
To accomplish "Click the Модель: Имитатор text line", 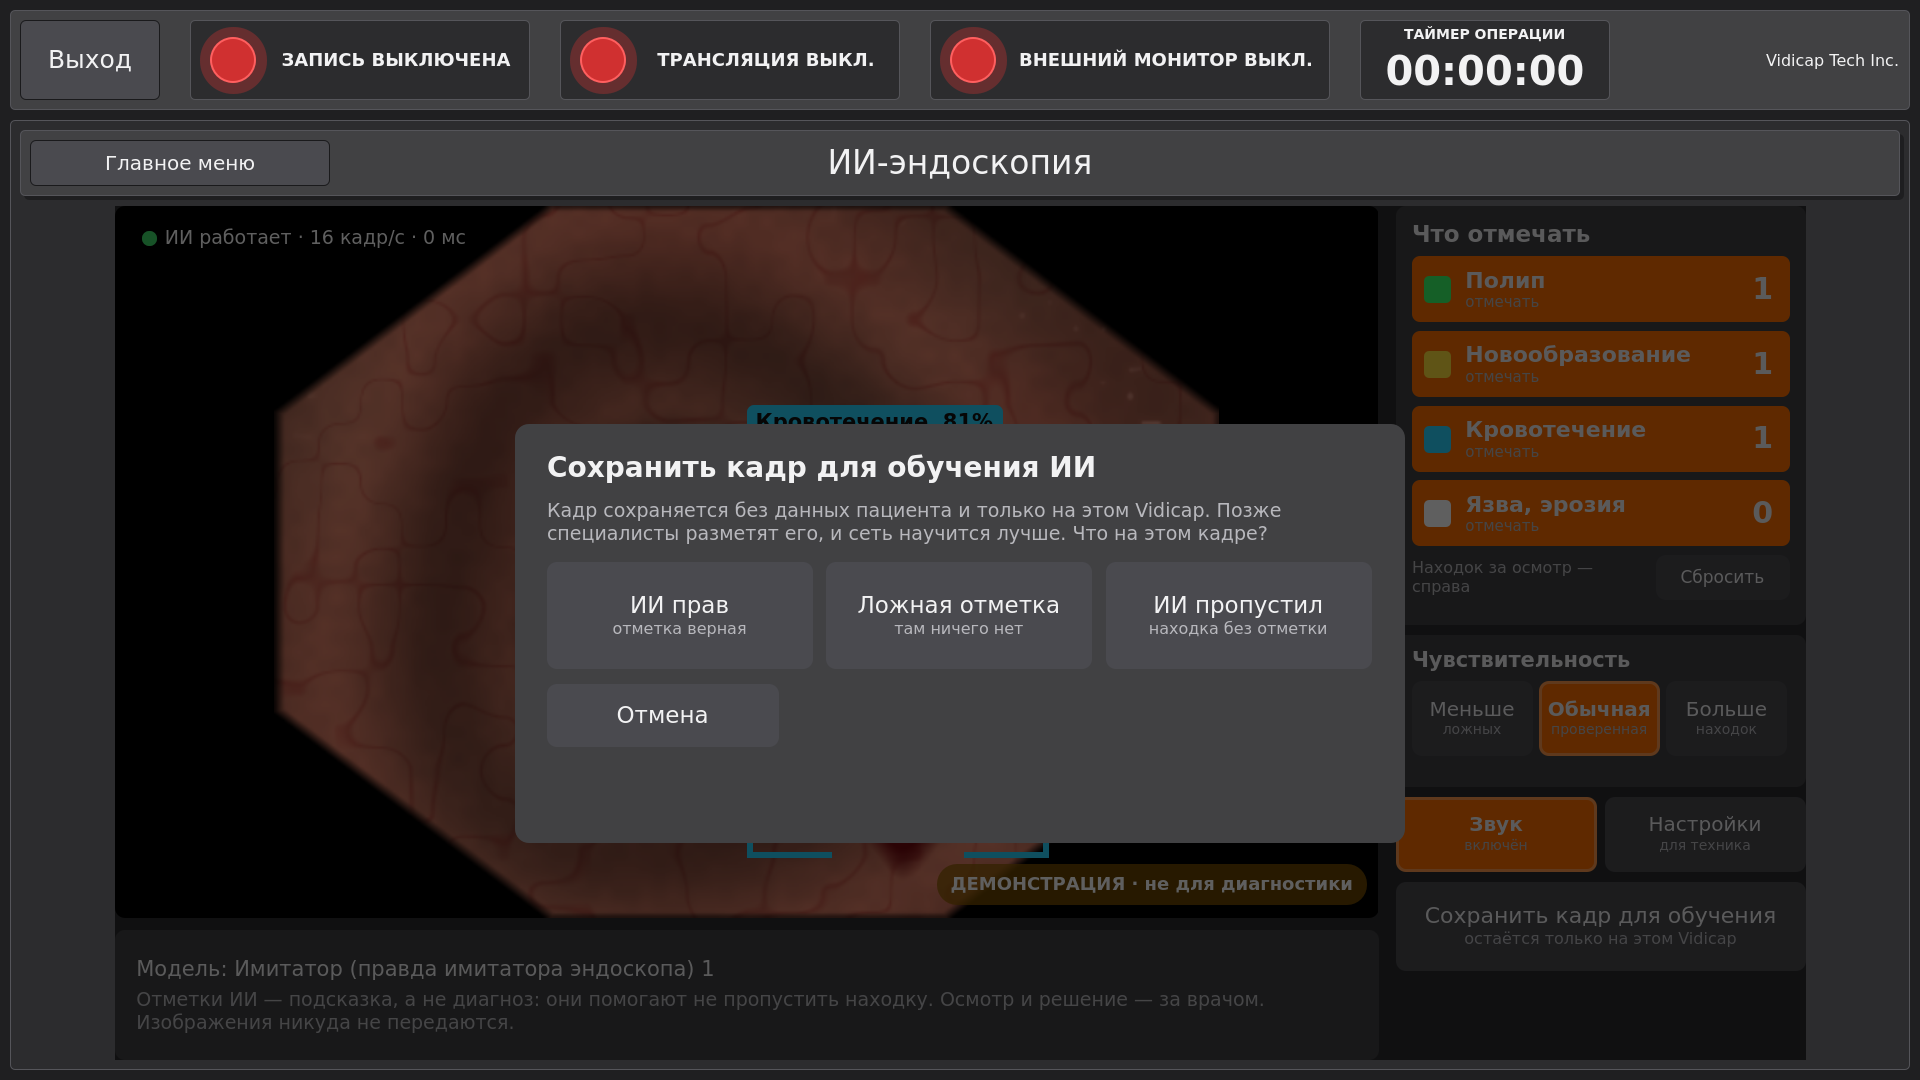I will tap(425, 969).
